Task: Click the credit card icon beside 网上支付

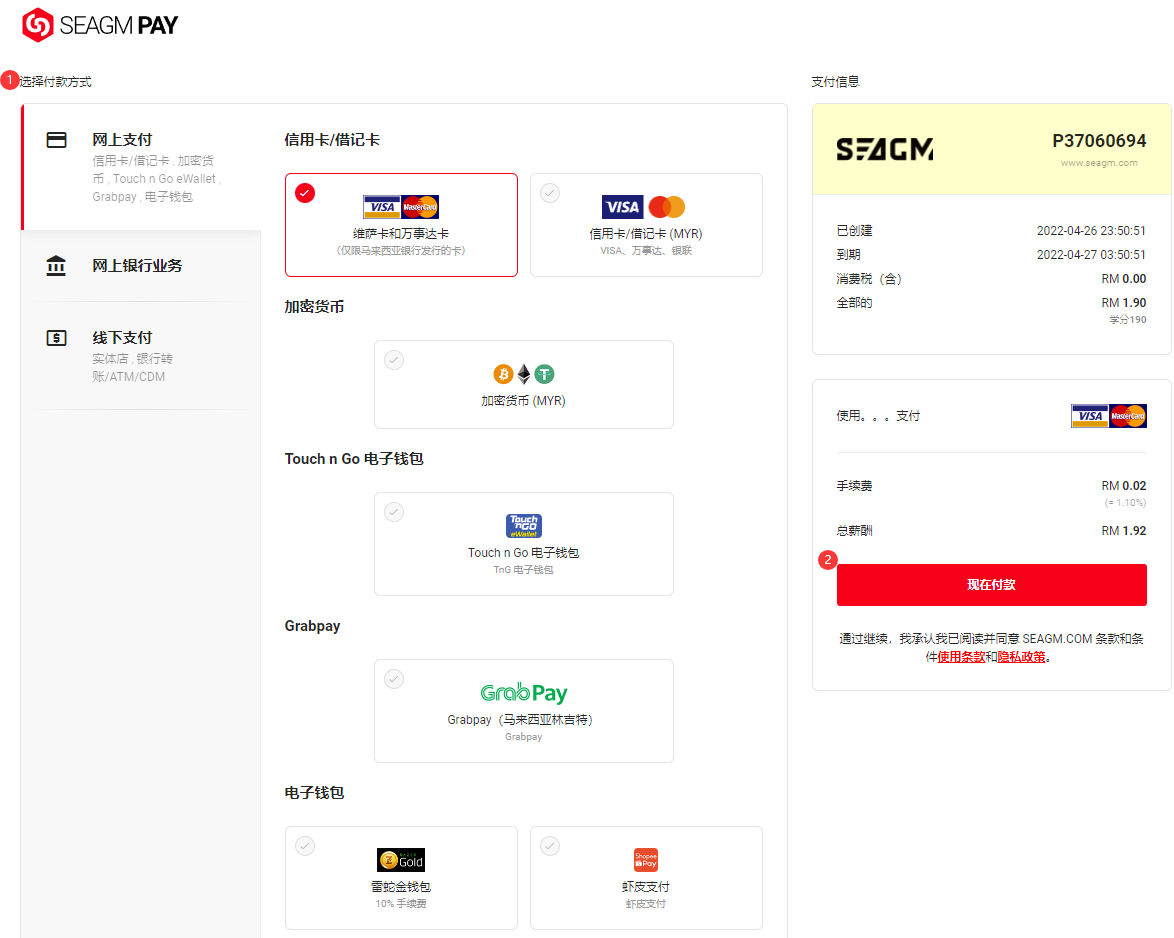Action: pyautogui.click(x=56, y=140)
